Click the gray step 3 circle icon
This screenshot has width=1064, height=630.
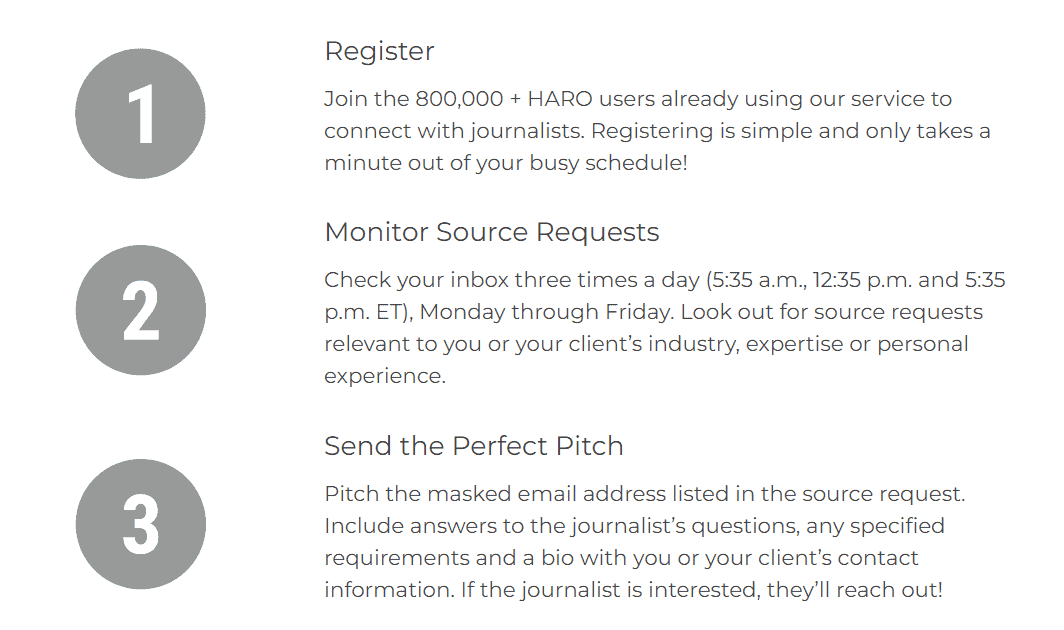coord(140,523)
